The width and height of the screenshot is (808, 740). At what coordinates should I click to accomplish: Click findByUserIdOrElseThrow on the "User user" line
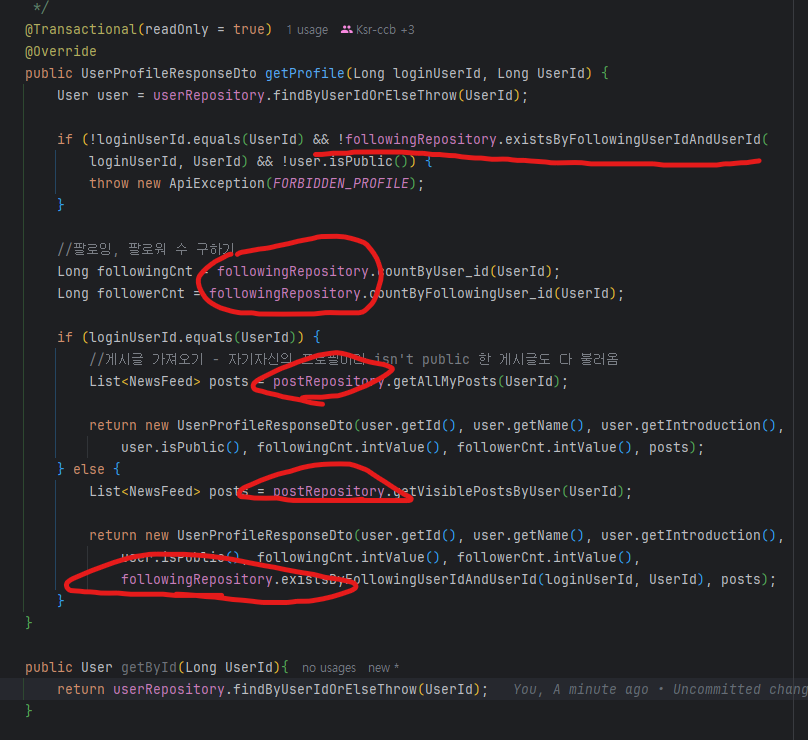coord(364,96)
